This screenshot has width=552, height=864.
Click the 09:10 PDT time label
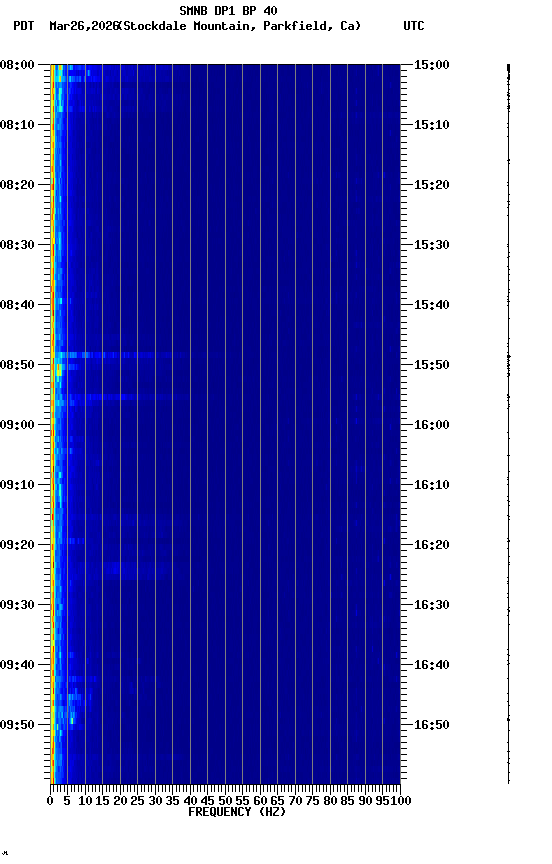[17, 485]
